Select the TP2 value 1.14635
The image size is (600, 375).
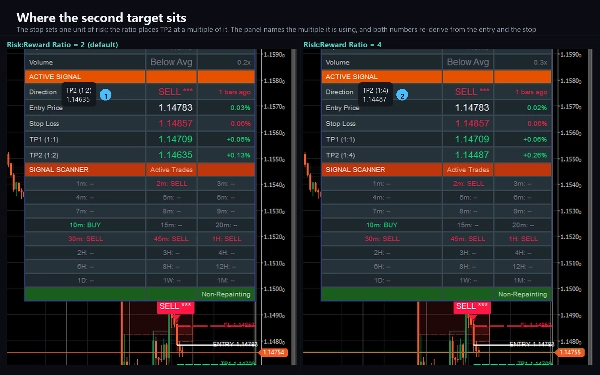coord(175,155)
